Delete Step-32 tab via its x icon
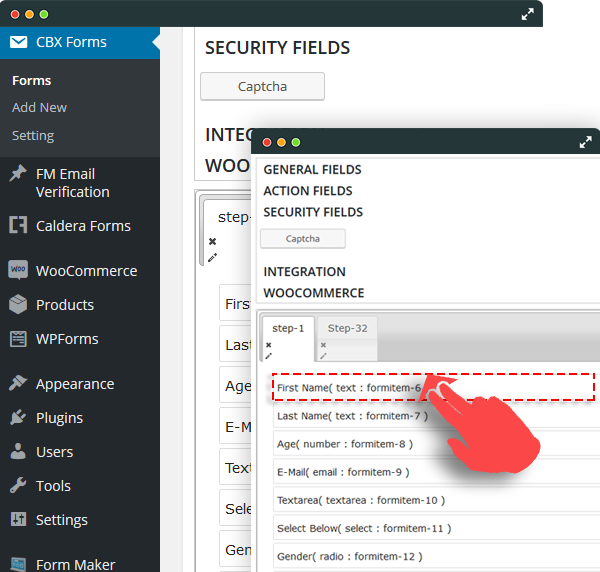The width and height of the screenshot is (600, 572). [x=323, y=345]
